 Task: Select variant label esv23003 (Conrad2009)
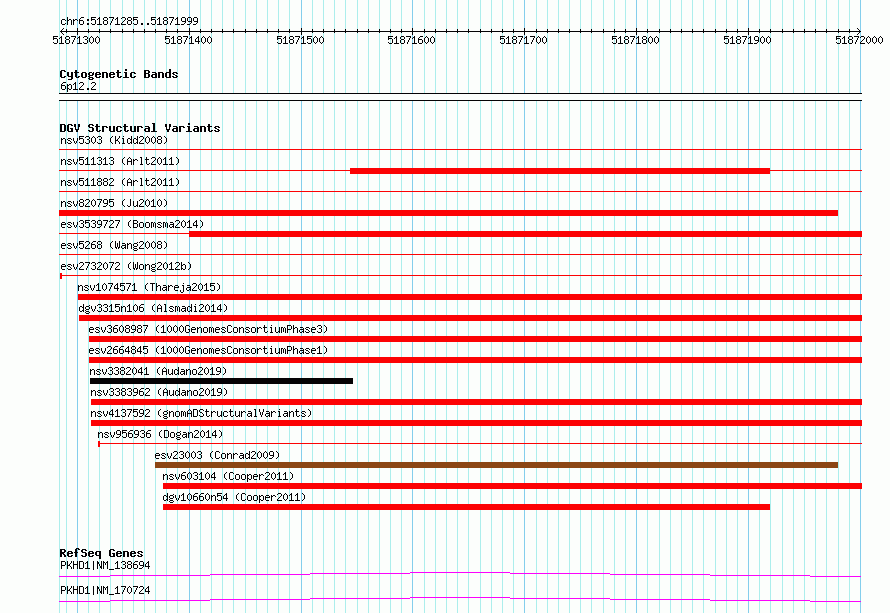coord(217,455)
